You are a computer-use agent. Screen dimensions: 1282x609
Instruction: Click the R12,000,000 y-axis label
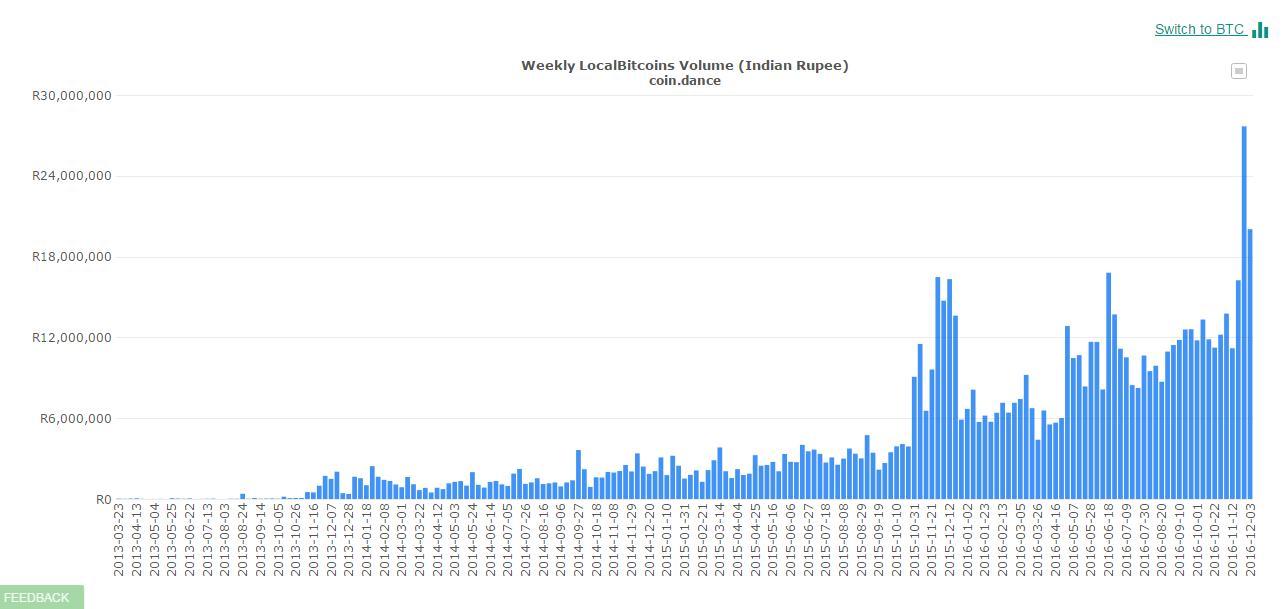point(71,338)
